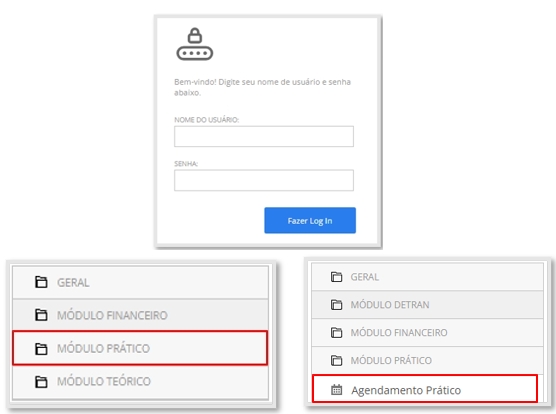Viewport: 556px width, 414px height.
Task: Open MÓDULO FINANCEIRO label under MÓDULO DETRAN
Action: [x=399, y=332]
